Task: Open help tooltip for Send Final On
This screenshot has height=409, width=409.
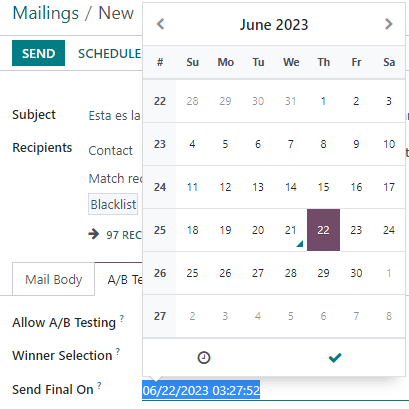Action: (x=99, y=385)
